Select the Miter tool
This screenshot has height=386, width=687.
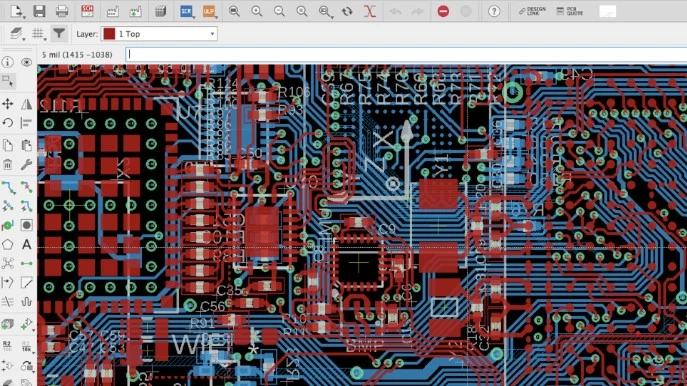point(26,283)
